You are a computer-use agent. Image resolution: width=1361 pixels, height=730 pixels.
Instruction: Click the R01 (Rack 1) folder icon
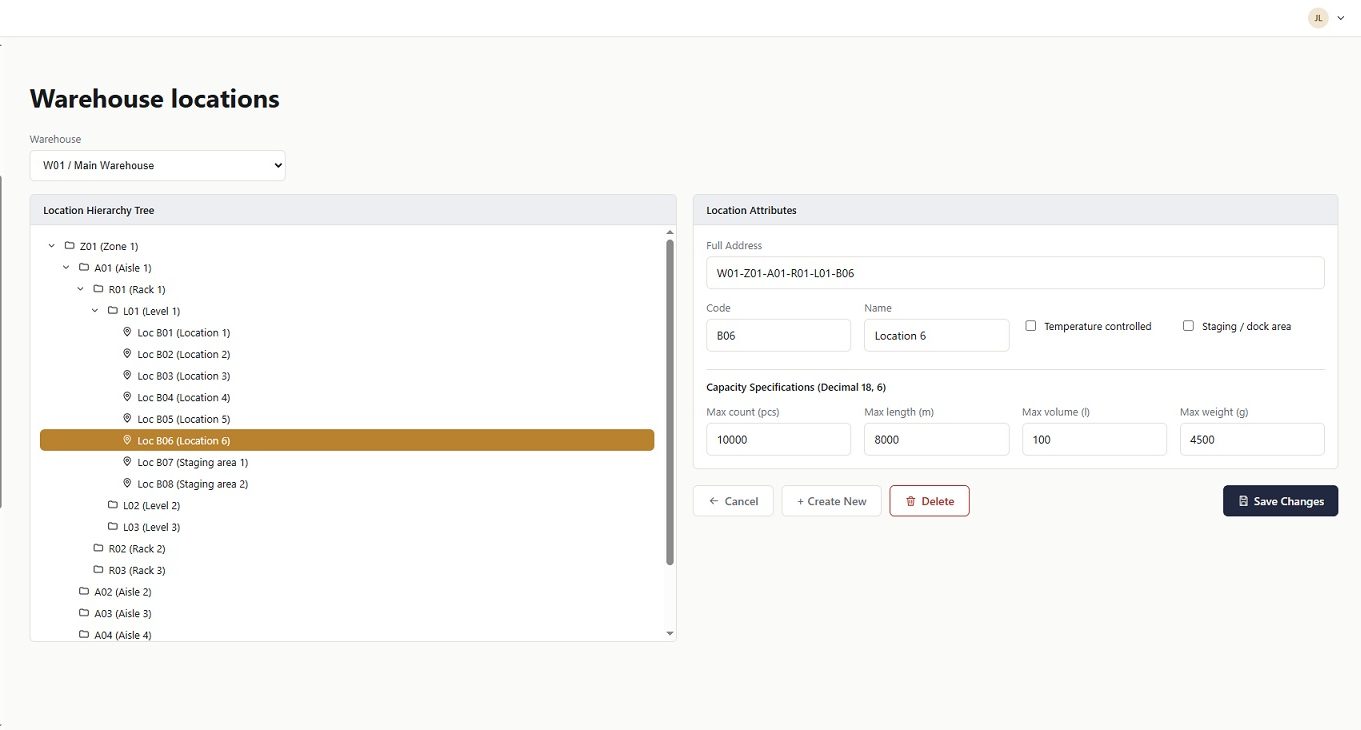[x=98, y=289]
